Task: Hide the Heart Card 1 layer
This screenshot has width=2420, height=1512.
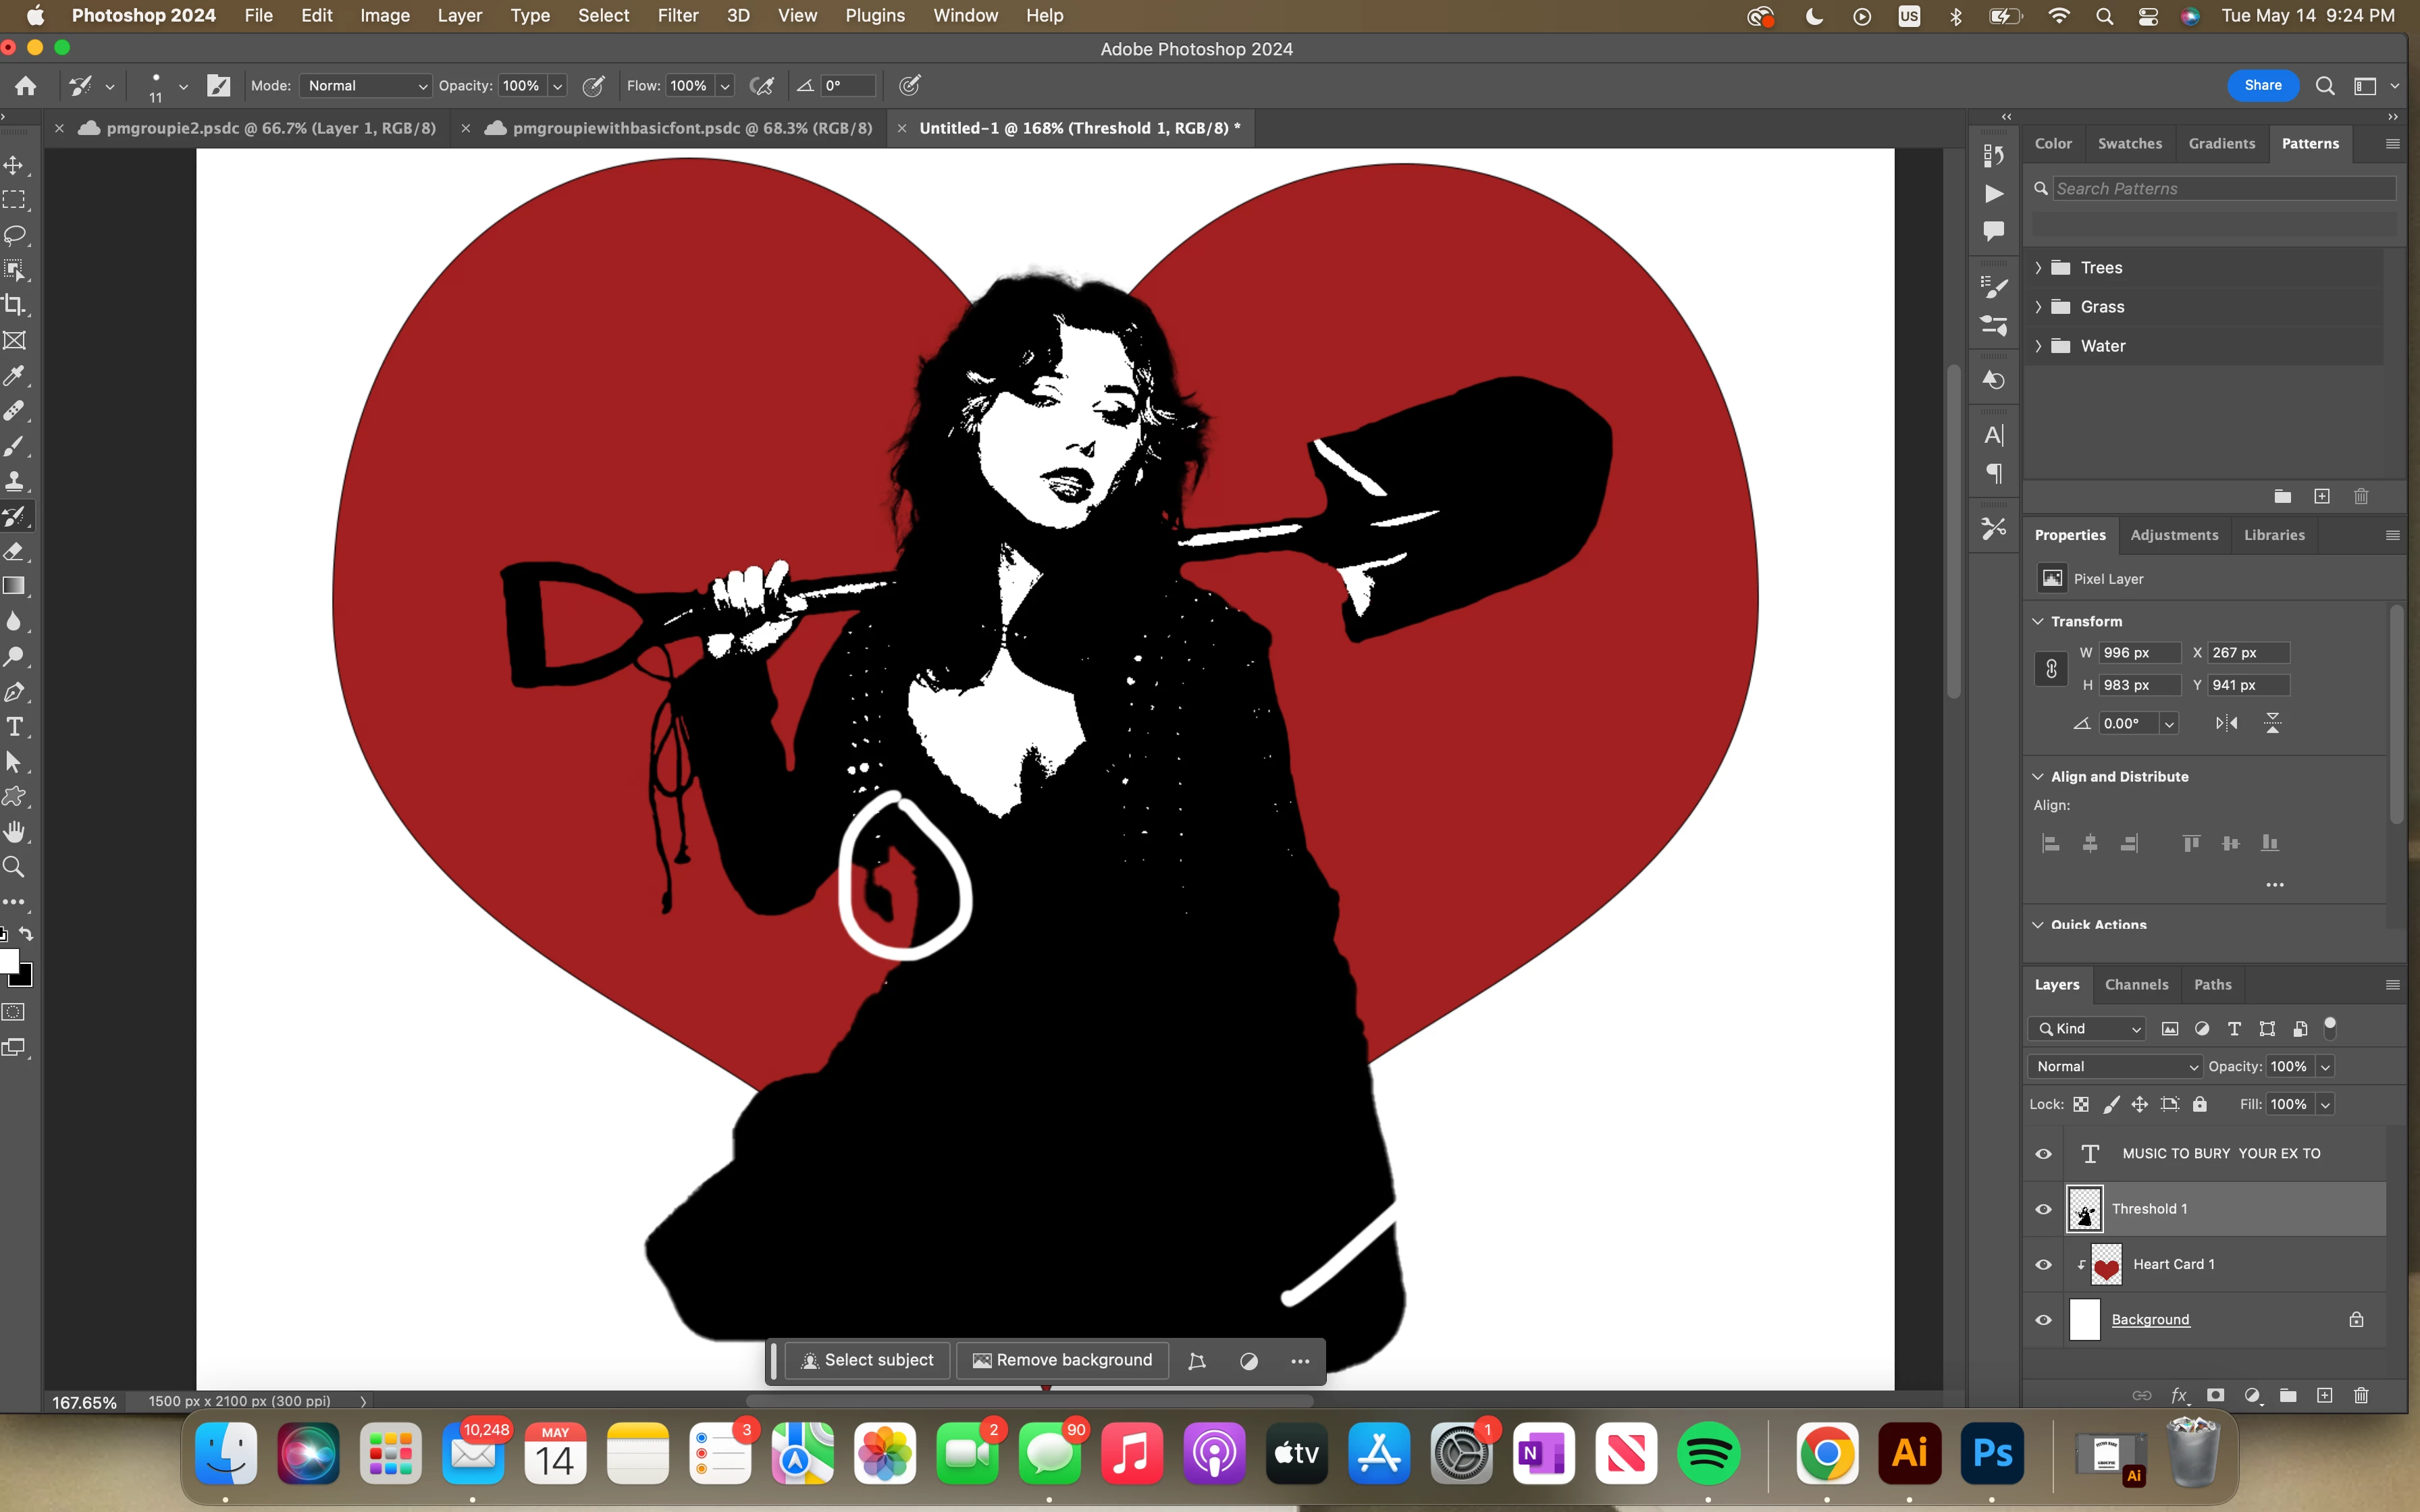Action: pyautogui.click(x=2043, y=1264)
